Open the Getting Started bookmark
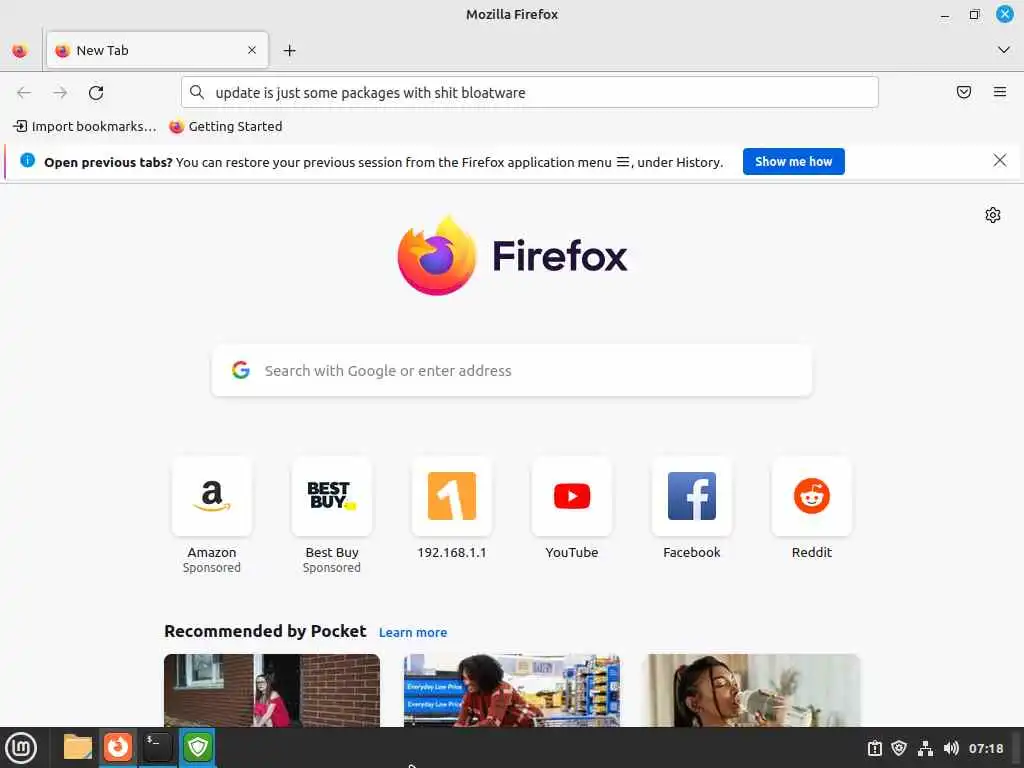This screenshot has height=768, width=1024. [226, 126]
